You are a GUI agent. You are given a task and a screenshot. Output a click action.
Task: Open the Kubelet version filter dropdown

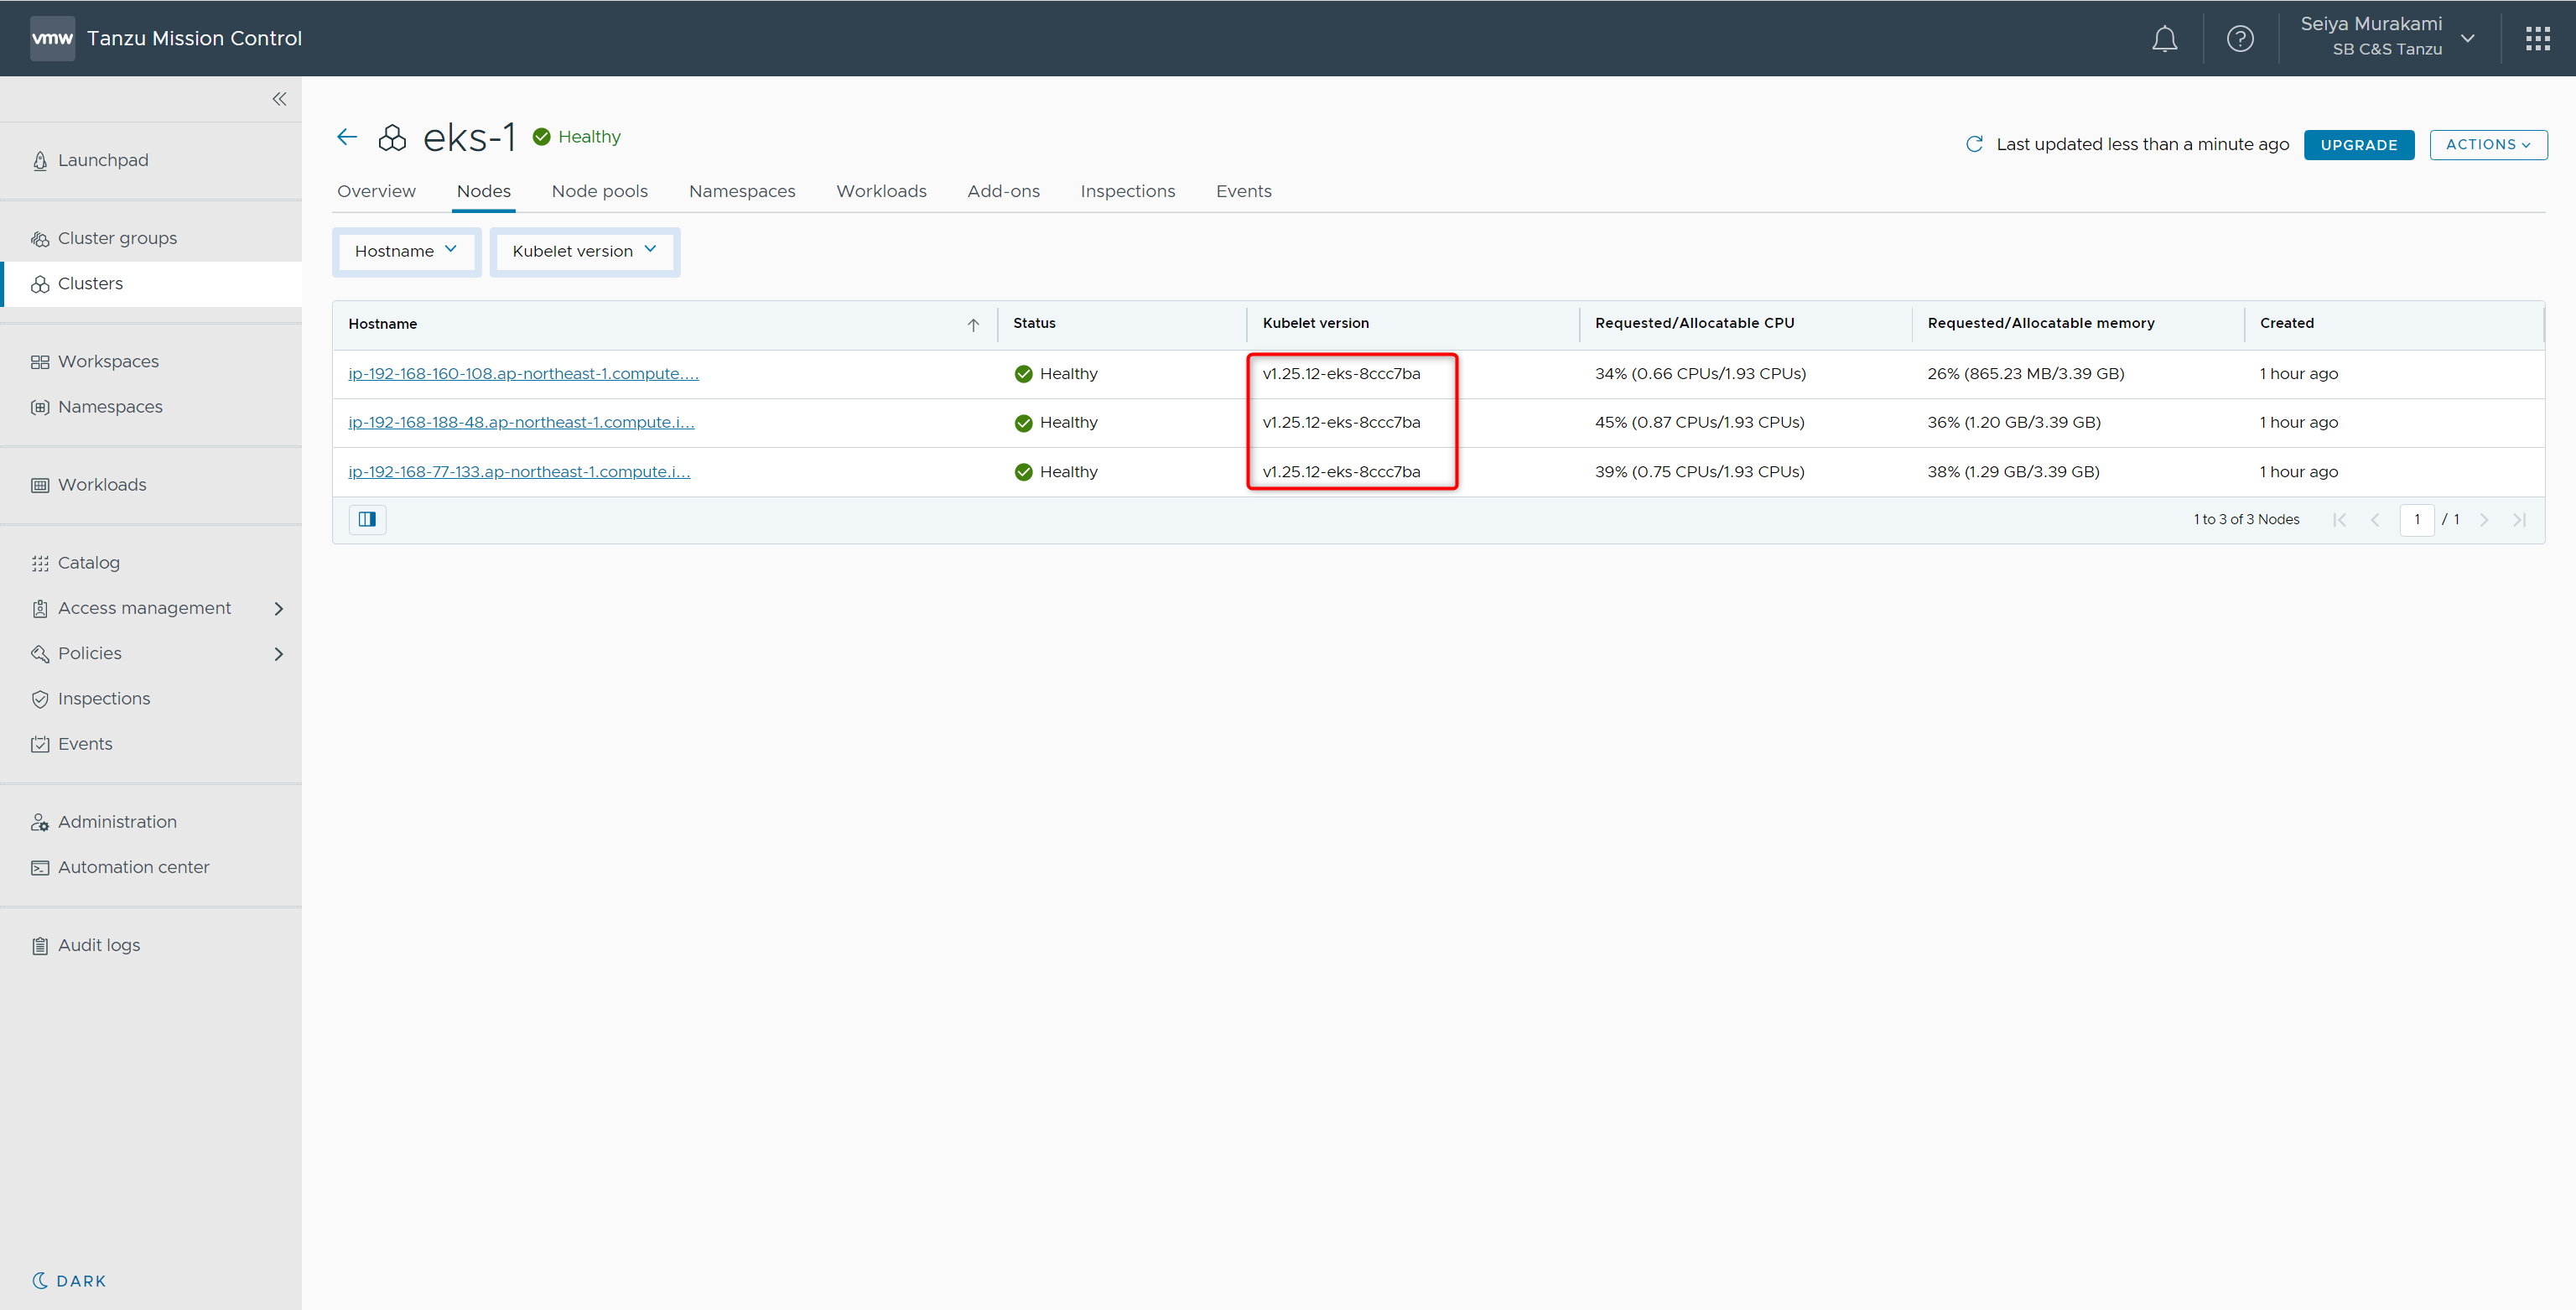pos(584,251)
